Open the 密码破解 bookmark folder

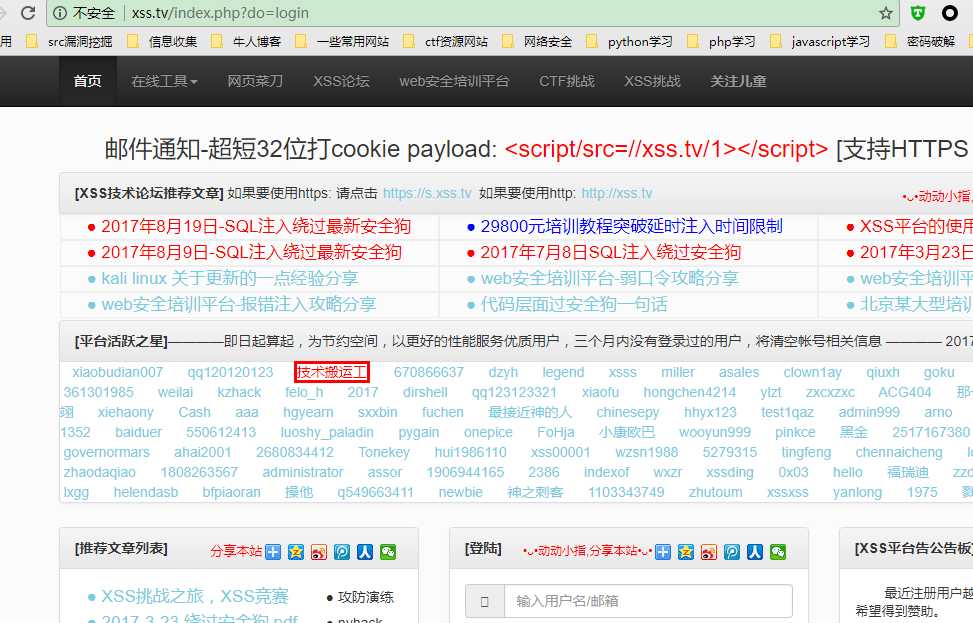pyautogui.click(x=920, y=42)
